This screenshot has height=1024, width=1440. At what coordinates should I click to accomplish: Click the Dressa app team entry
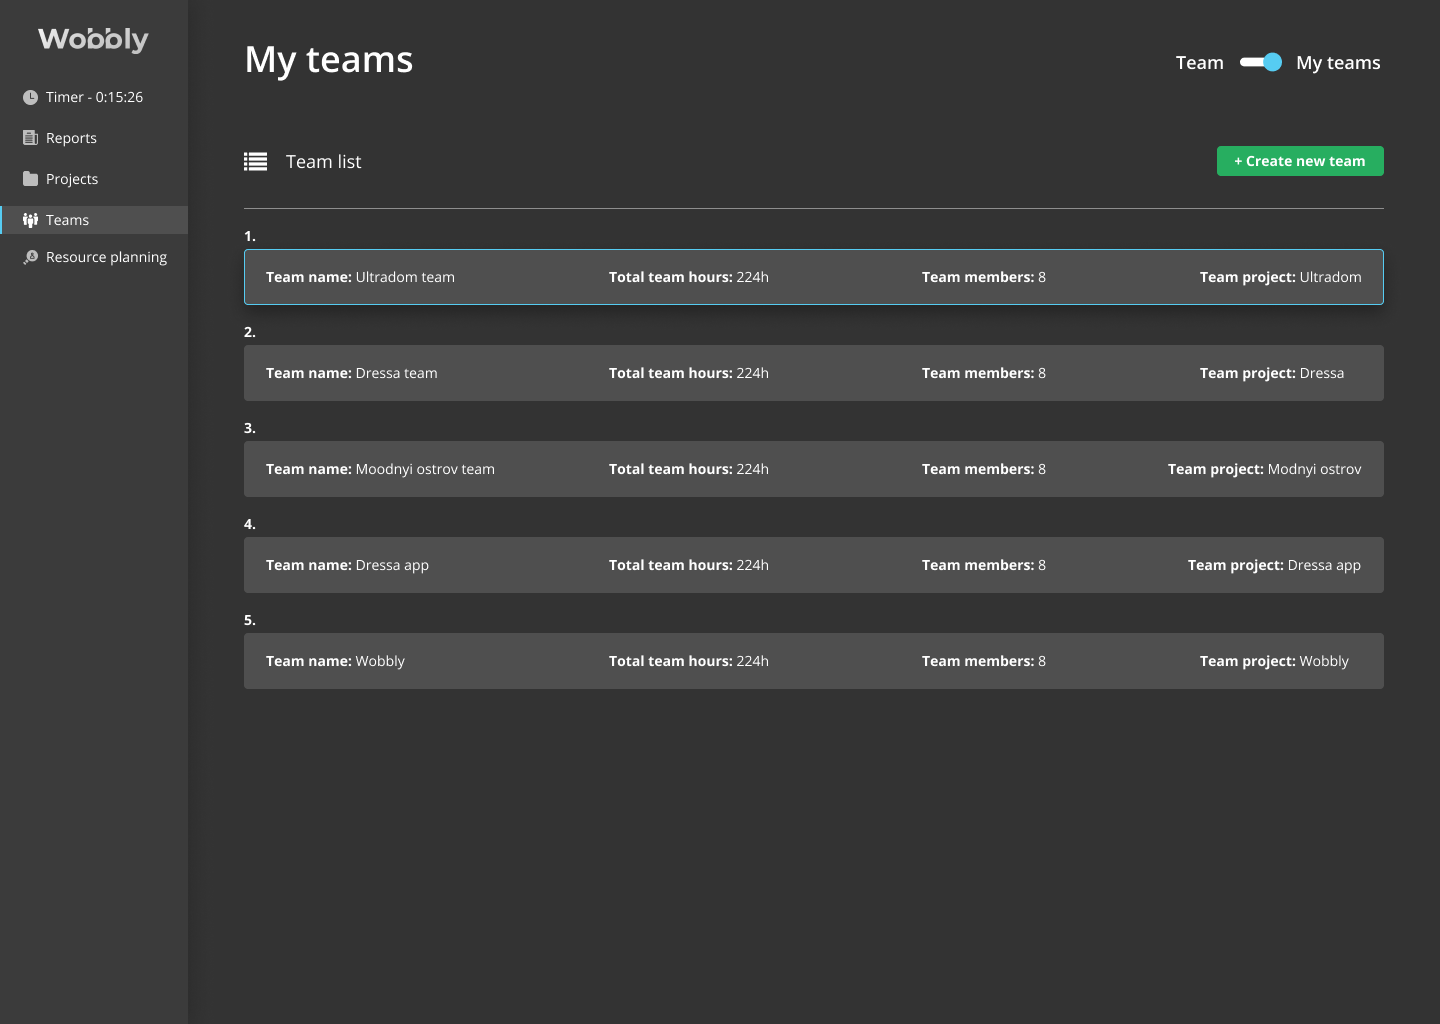(x=813, y=565)
